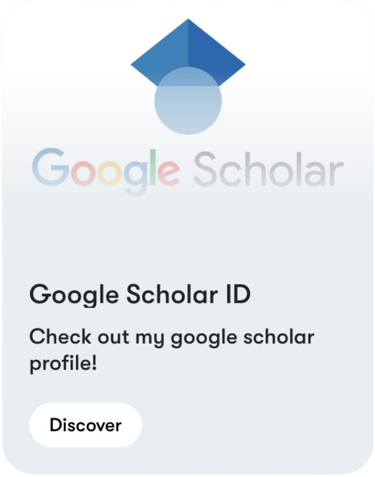Click the ID word in card heading

pyautogui.click(x=238, y=294)
